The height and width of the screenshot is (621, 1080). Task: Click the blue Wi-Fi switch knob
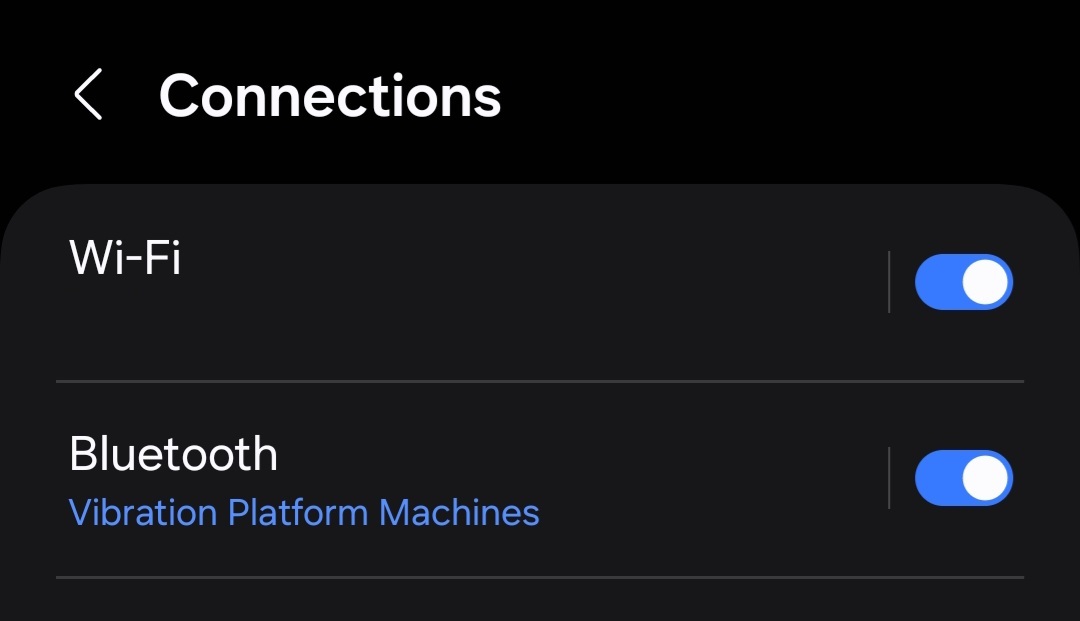985,282
